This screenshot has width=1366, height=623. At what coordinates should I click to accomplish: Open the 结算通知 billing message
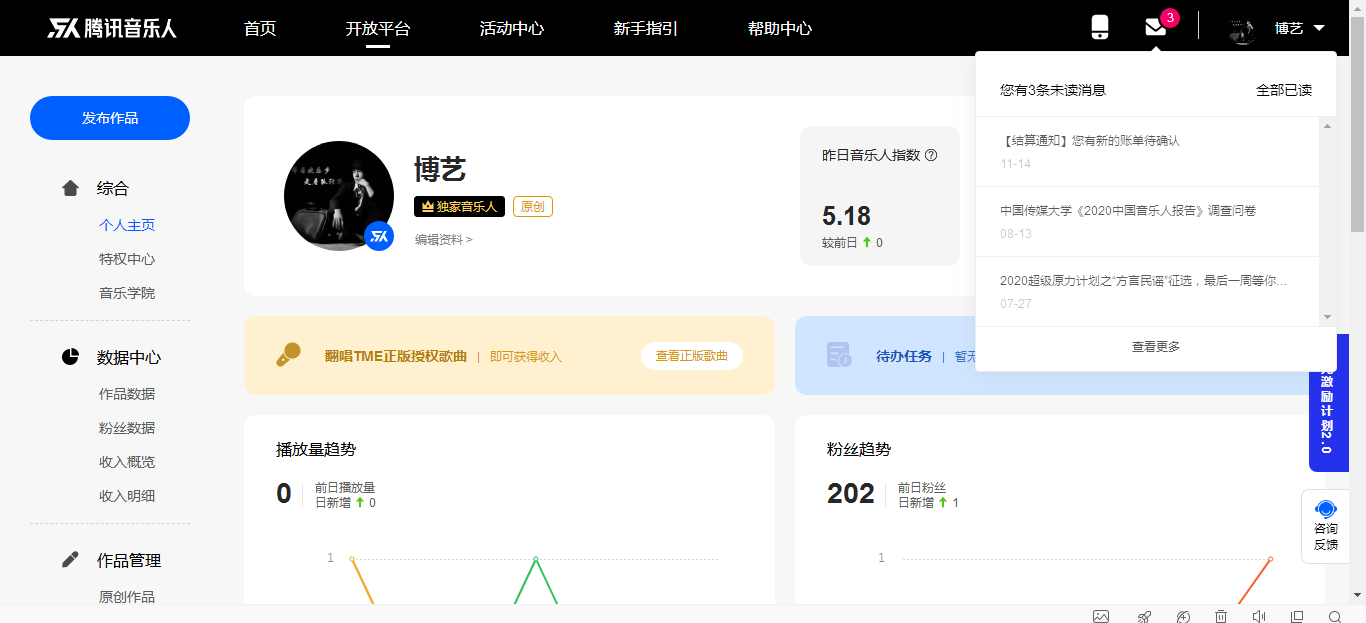(1147, 152)
